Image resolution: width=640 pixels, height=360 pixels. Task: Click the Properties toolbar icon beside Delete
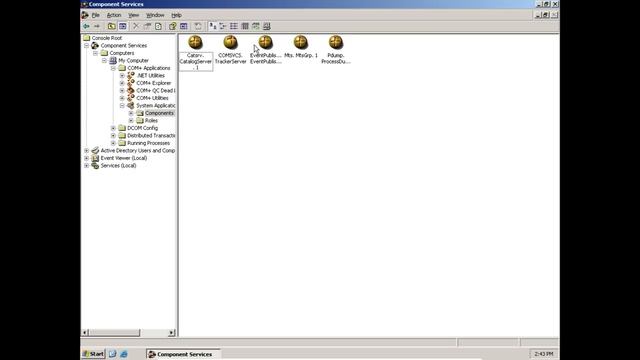(x=147, y=26)
